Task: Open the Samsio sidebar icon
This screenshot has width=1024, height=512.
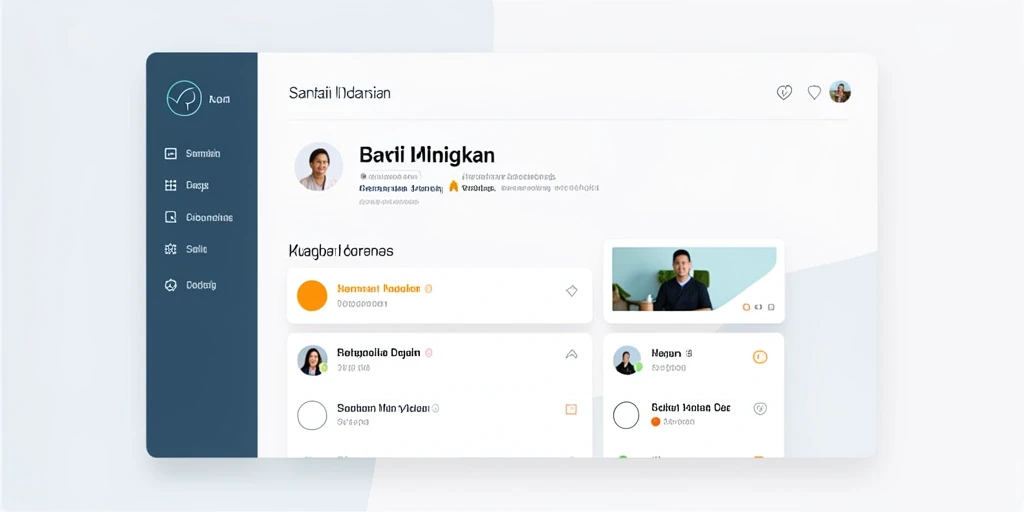Action: [170, 154]
